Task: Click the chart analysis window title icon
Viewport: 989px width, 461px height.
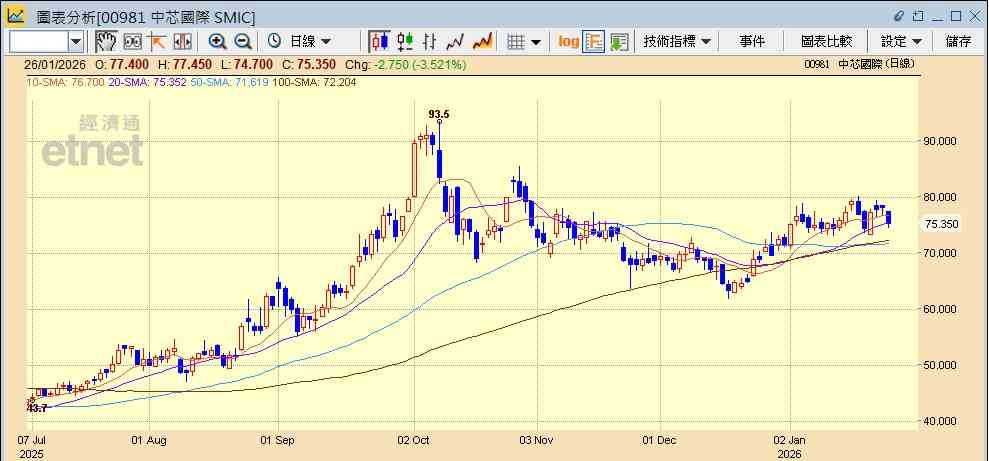Action: pyautogui.click(x=16, y=16)
